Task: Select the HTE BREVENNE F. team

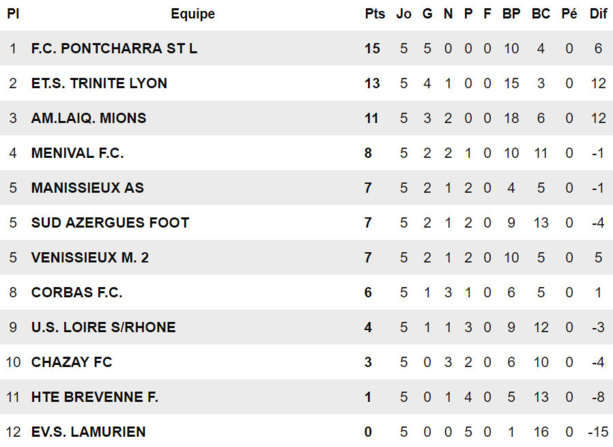Action: pos(94,397)
